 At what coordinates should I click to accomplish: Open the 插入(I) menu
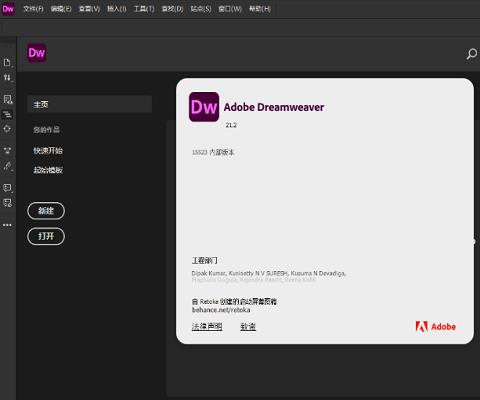(117, 9)
